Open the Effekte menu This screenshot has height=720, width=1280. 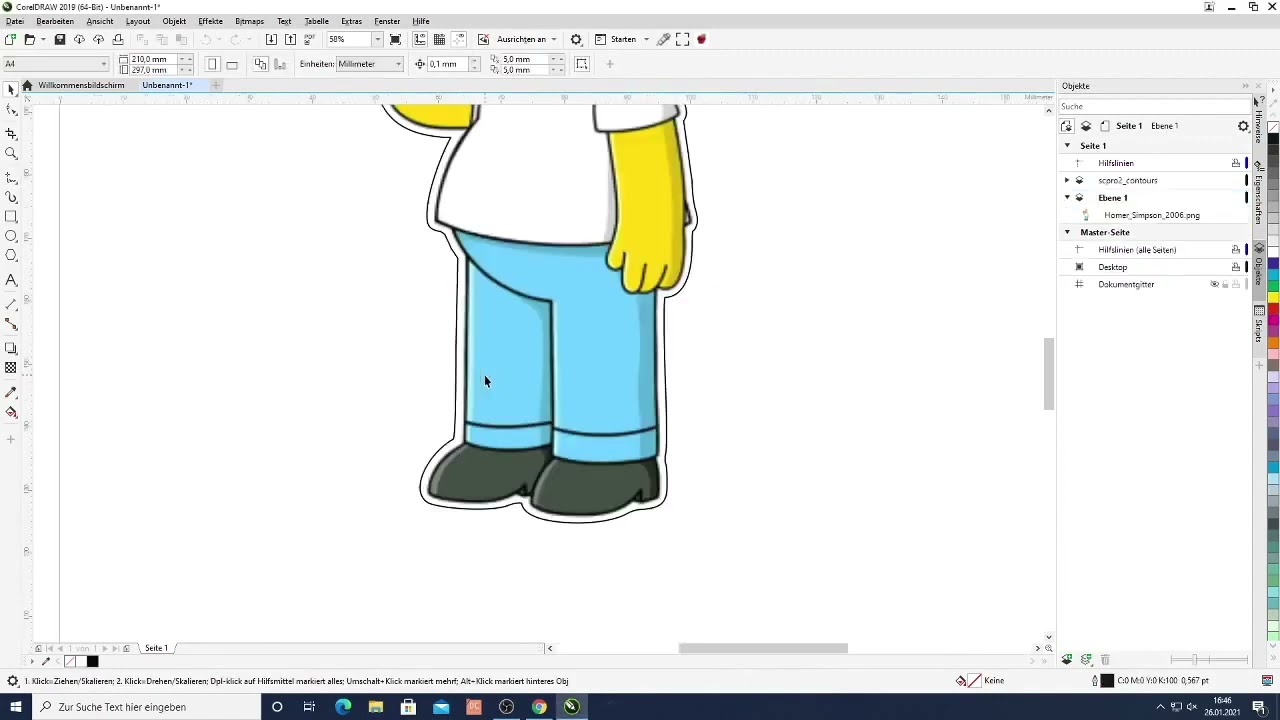pyautogui.click(x=210, y=21)
